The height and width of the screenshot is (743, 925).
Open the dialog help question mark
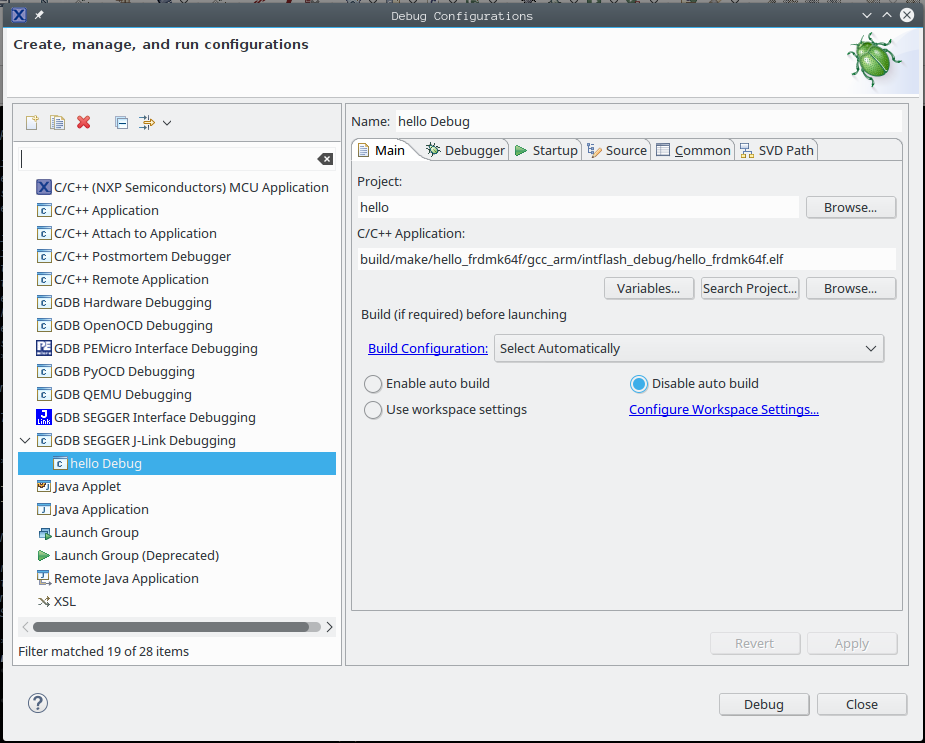coord(38,703)
